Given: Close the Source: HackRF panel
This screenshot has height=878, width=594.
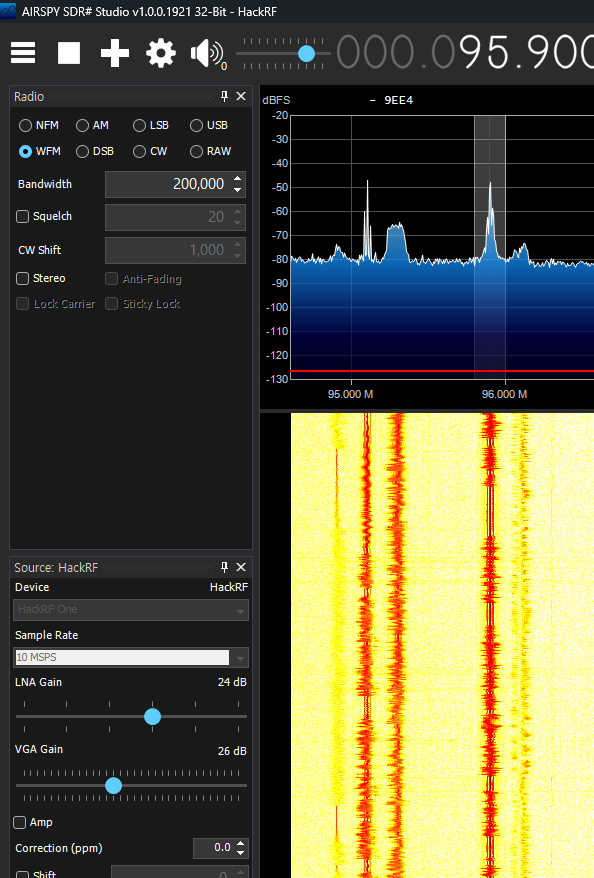Looking at the screenshot, I should [x=241, y=567].
